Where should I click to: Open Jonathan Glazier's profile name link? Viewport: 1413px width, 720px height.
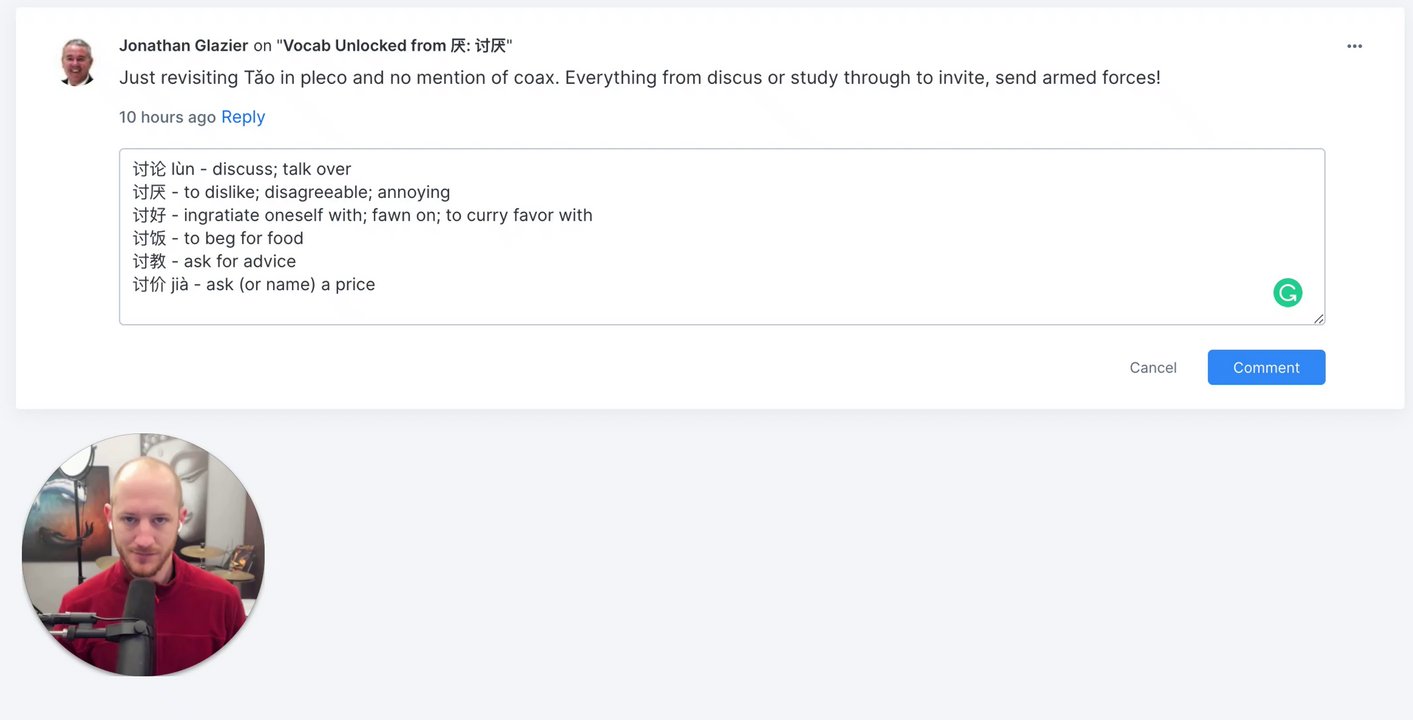183,46
